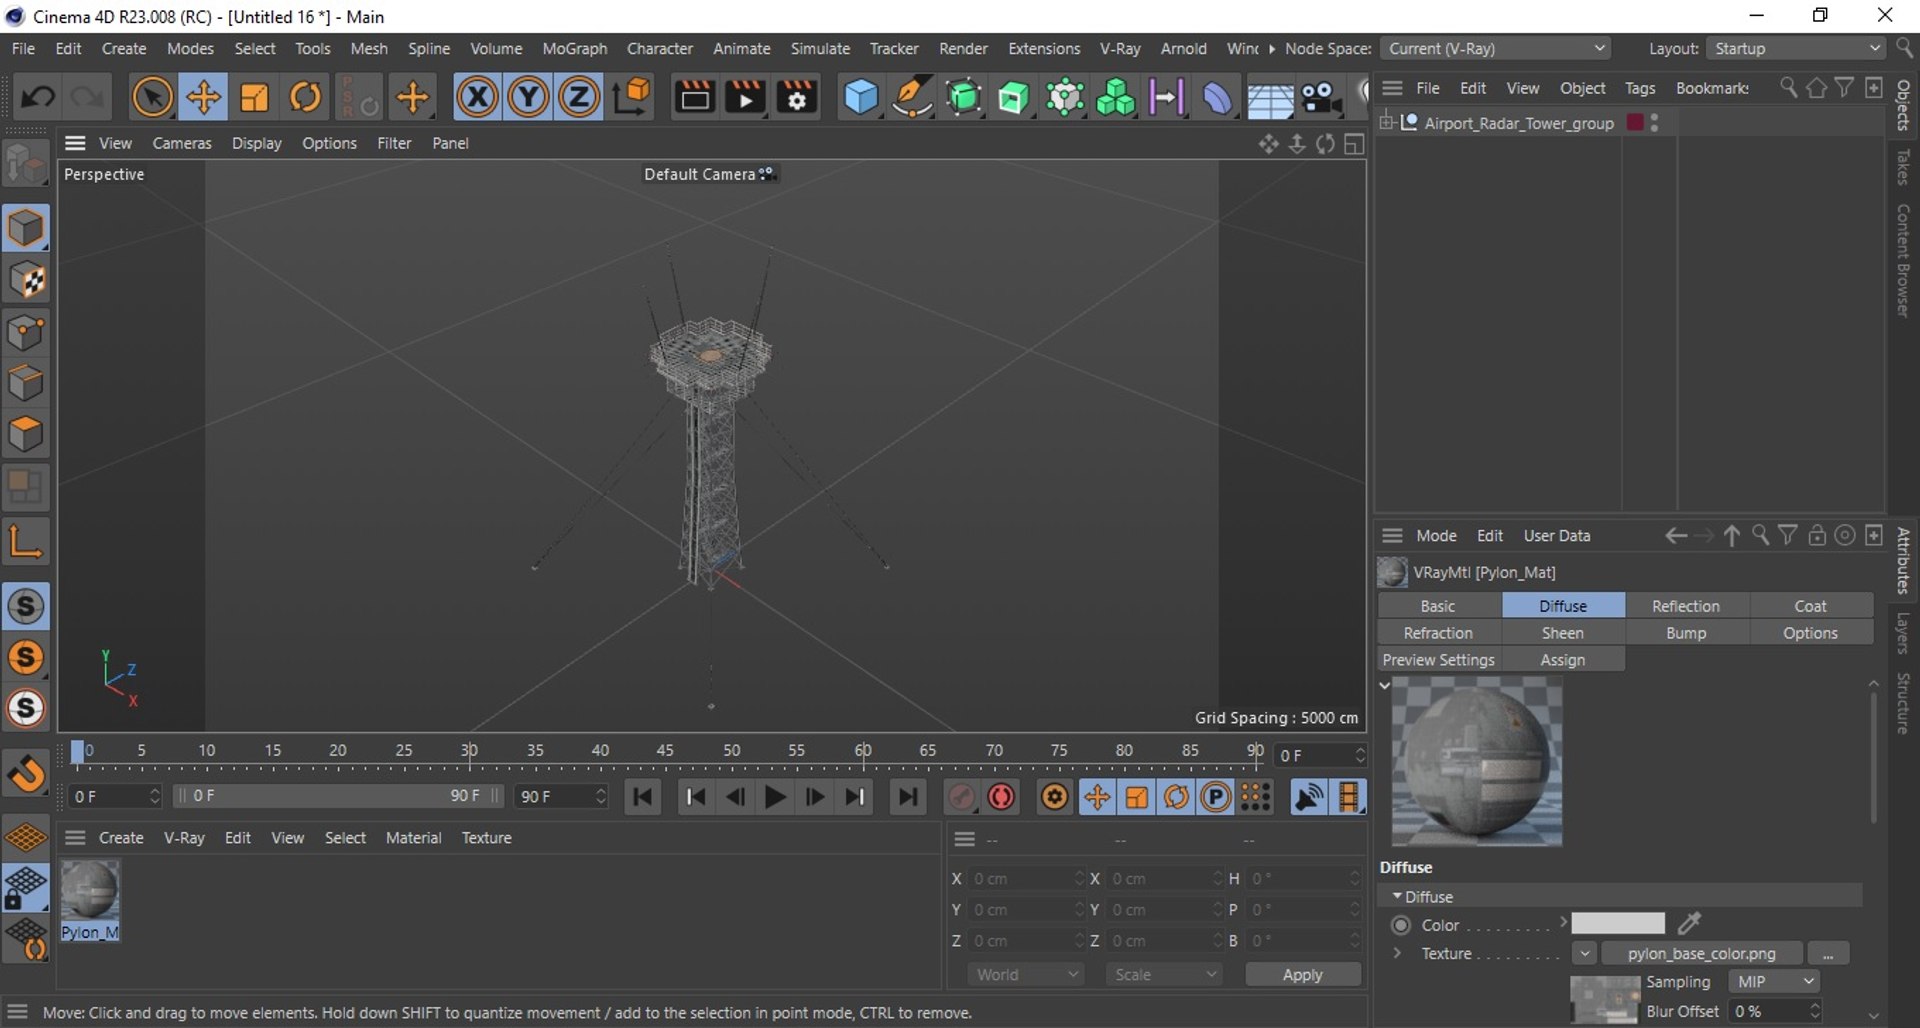Click the Undo arrow icon
This screenshot has height=1028, width=1920.
38,97
